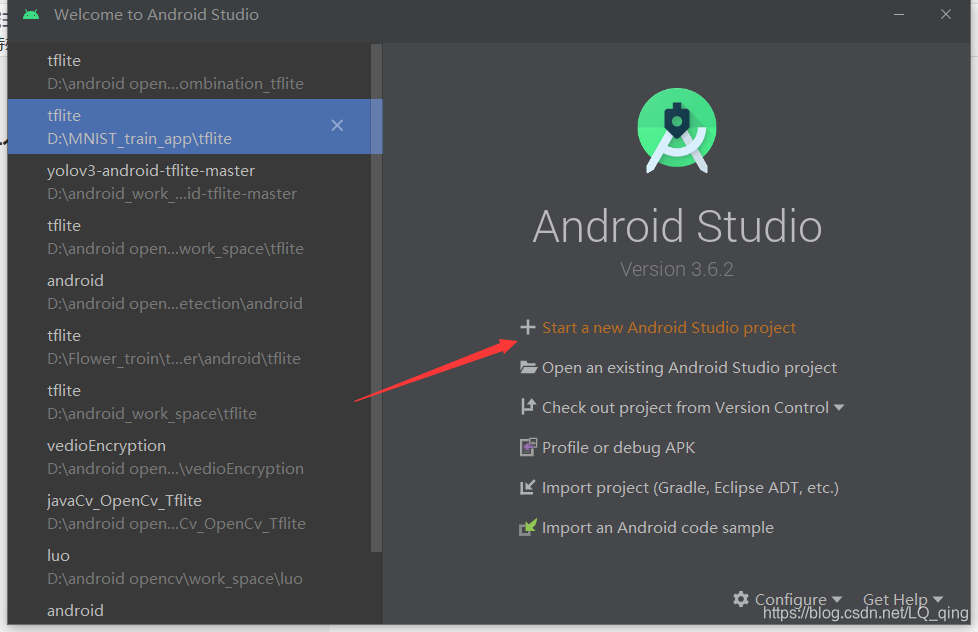
Task: Close the Welcome to Android Studio window
Action: point(946,14)
